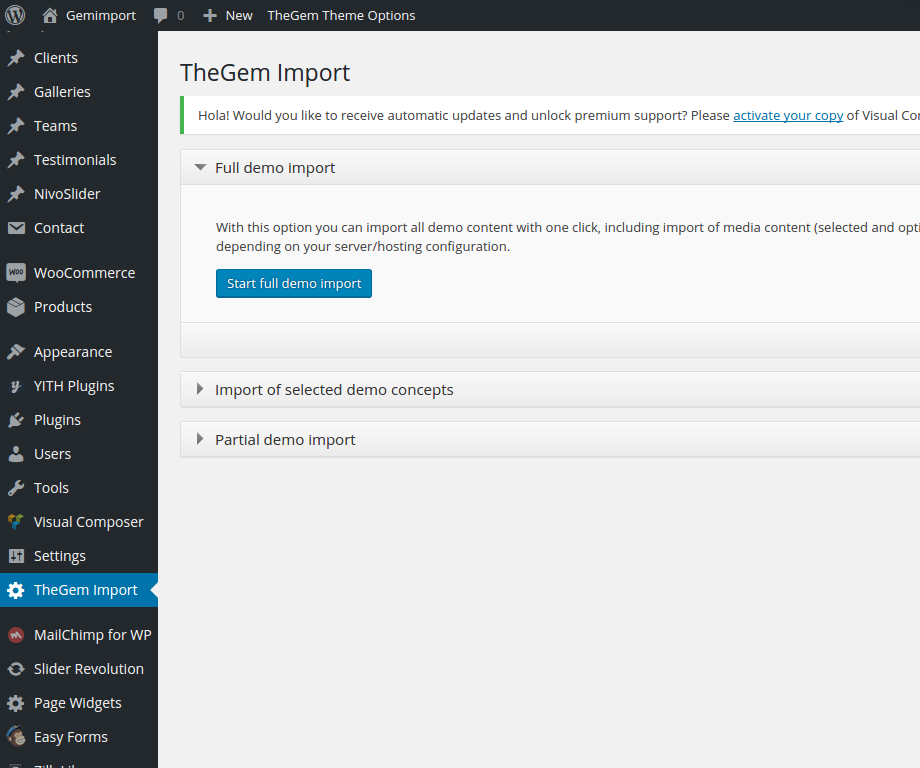Open the Appearance menu
920x768 pixels.
(x=72, y=352)
